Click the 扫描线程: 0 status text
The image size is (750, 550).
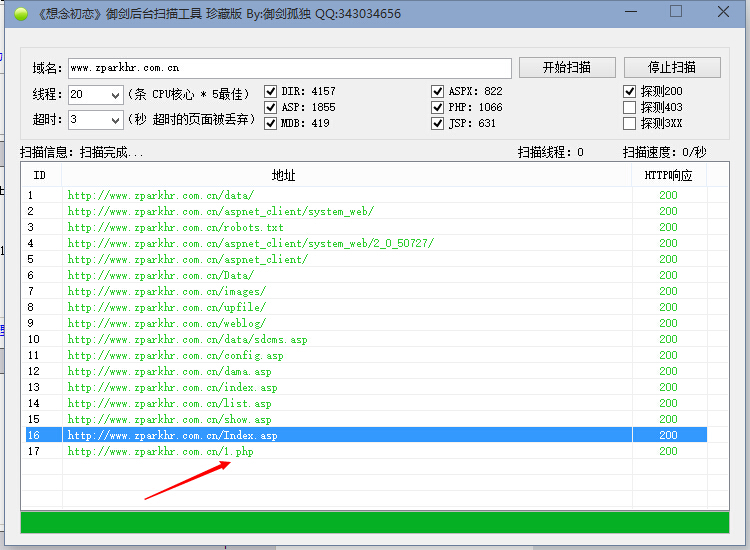pos(551,153)
